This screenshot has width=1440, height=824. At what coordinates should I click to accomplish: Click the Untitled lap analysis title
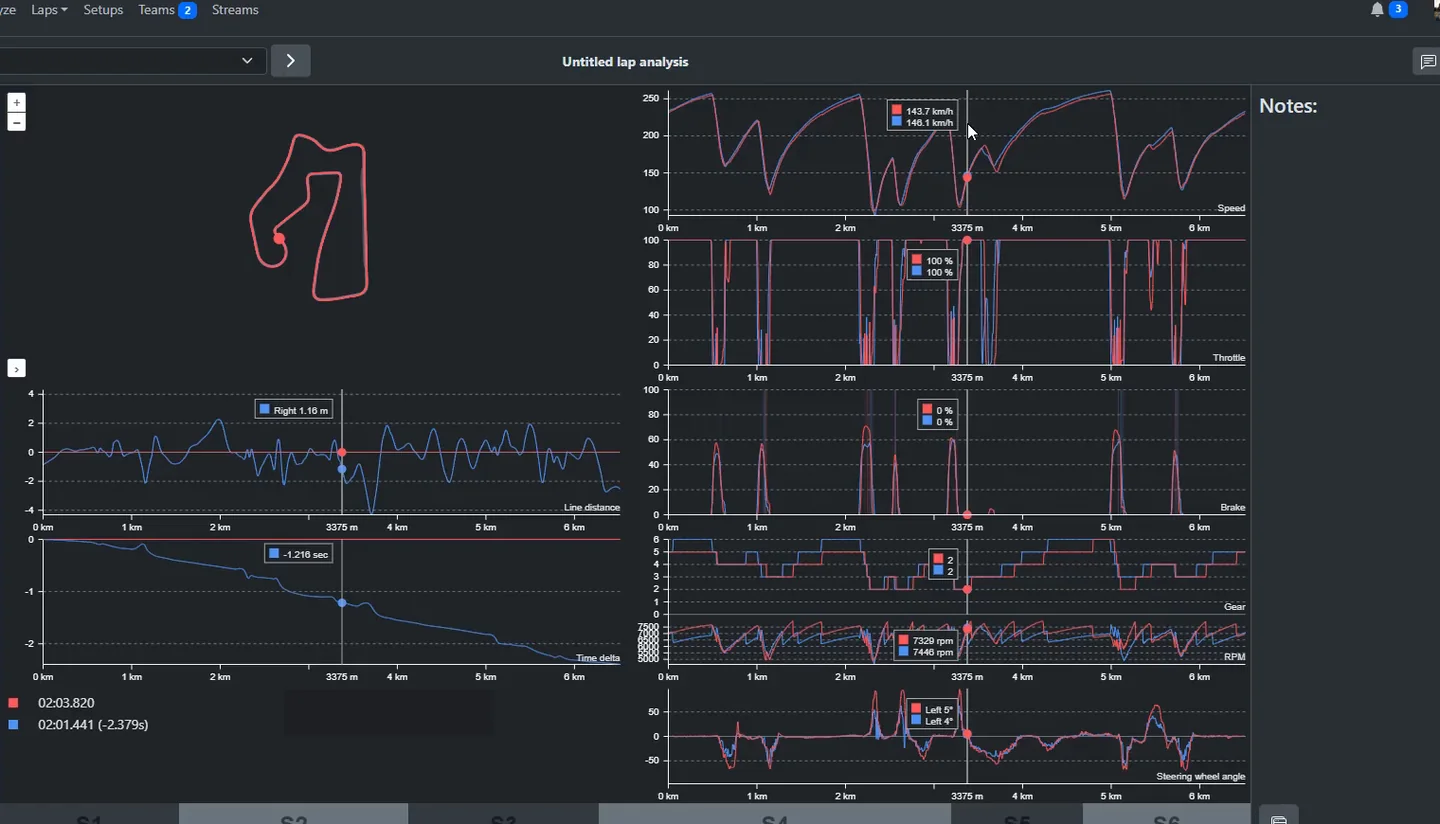click(625, 61)
